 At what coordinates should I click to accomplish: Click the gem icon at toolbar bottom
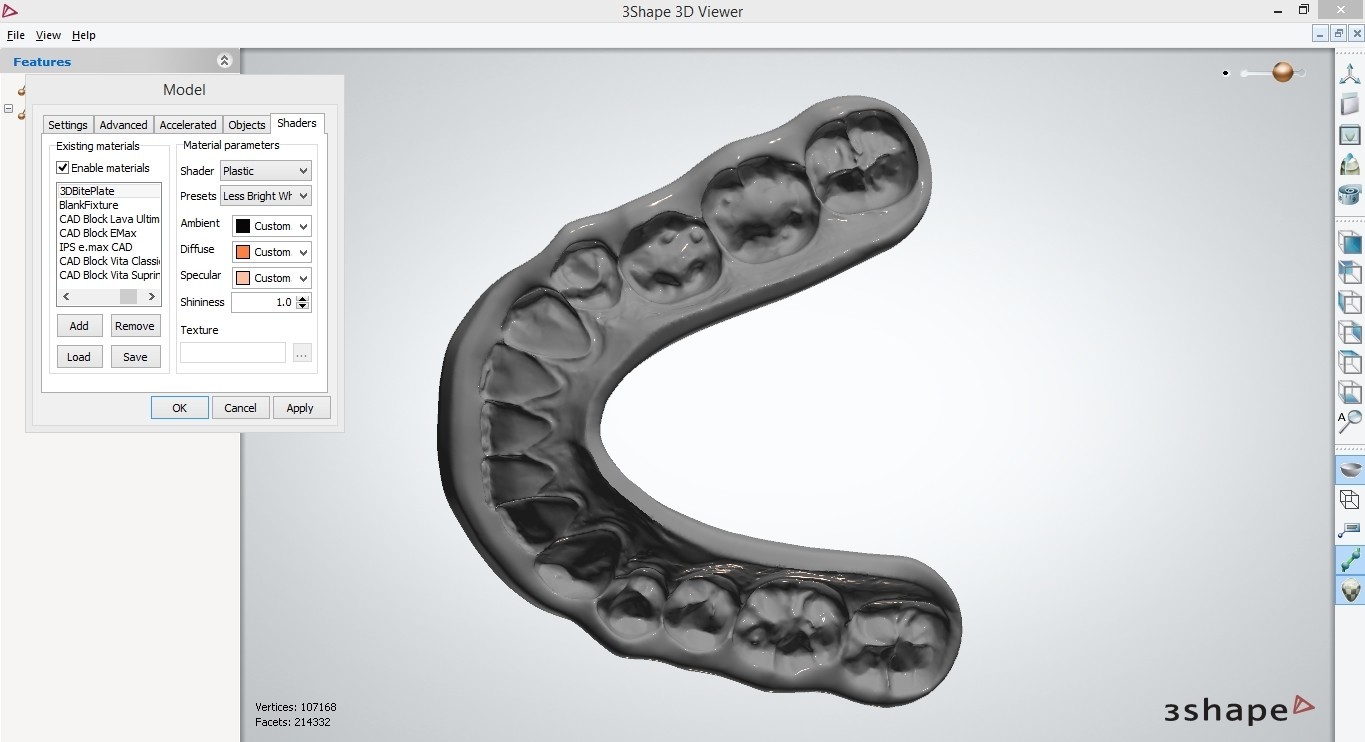click(1349, 590)
